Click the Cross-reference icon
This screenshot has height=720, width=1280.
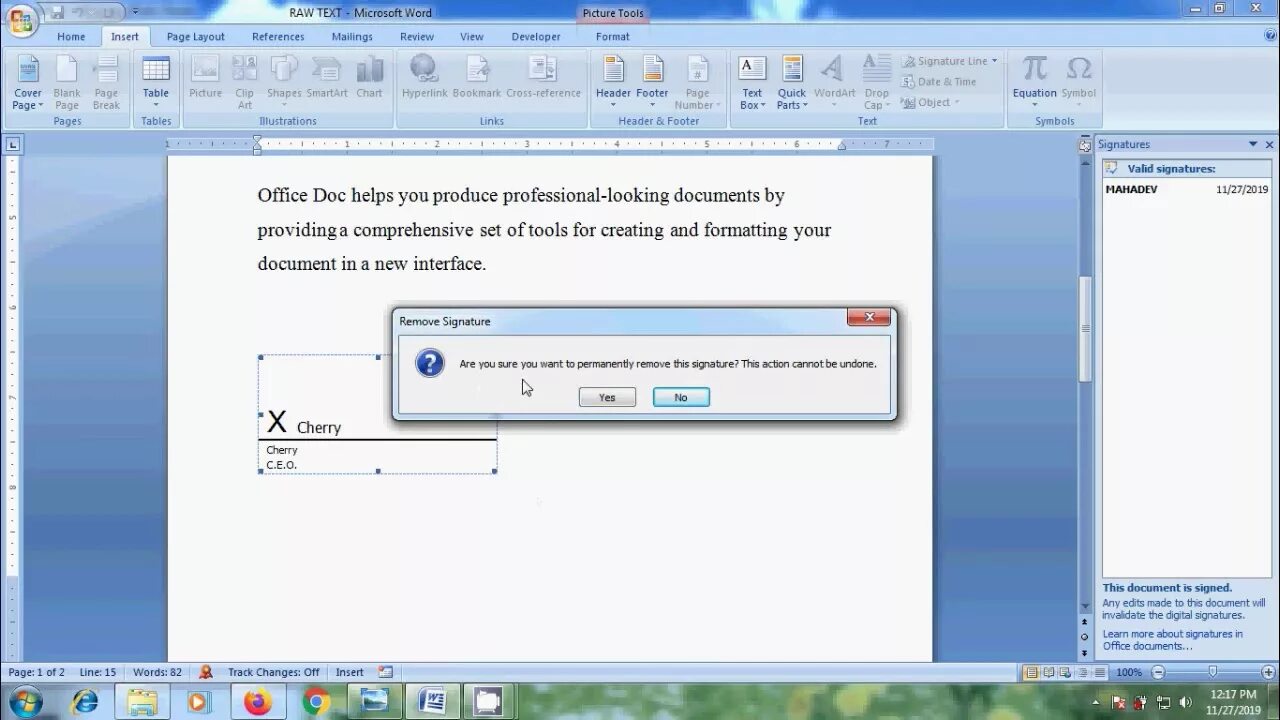coord(543,78)
